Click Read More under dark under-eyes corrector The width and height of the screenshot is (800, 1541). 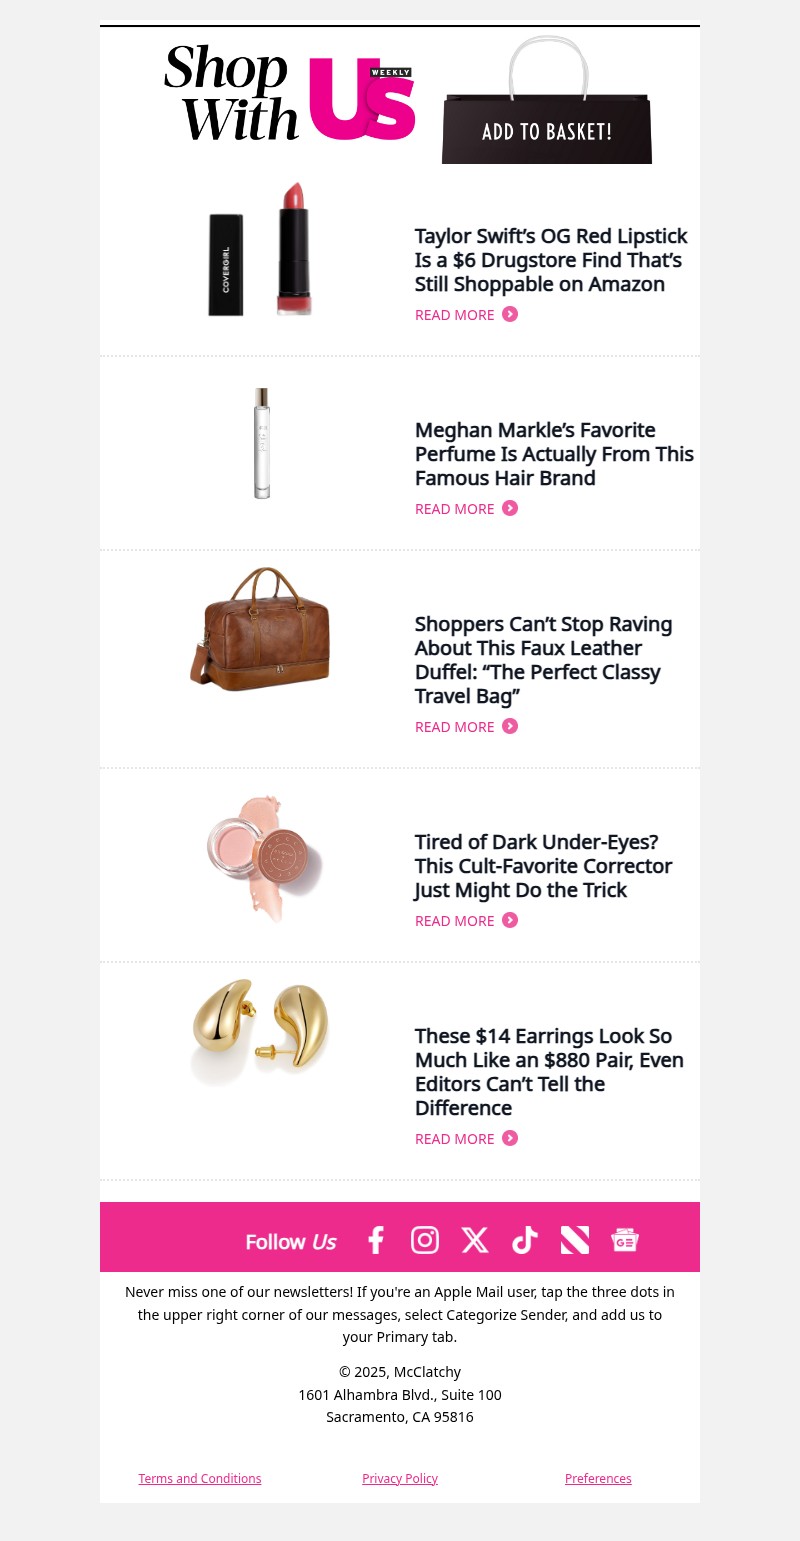pos(455,921)
